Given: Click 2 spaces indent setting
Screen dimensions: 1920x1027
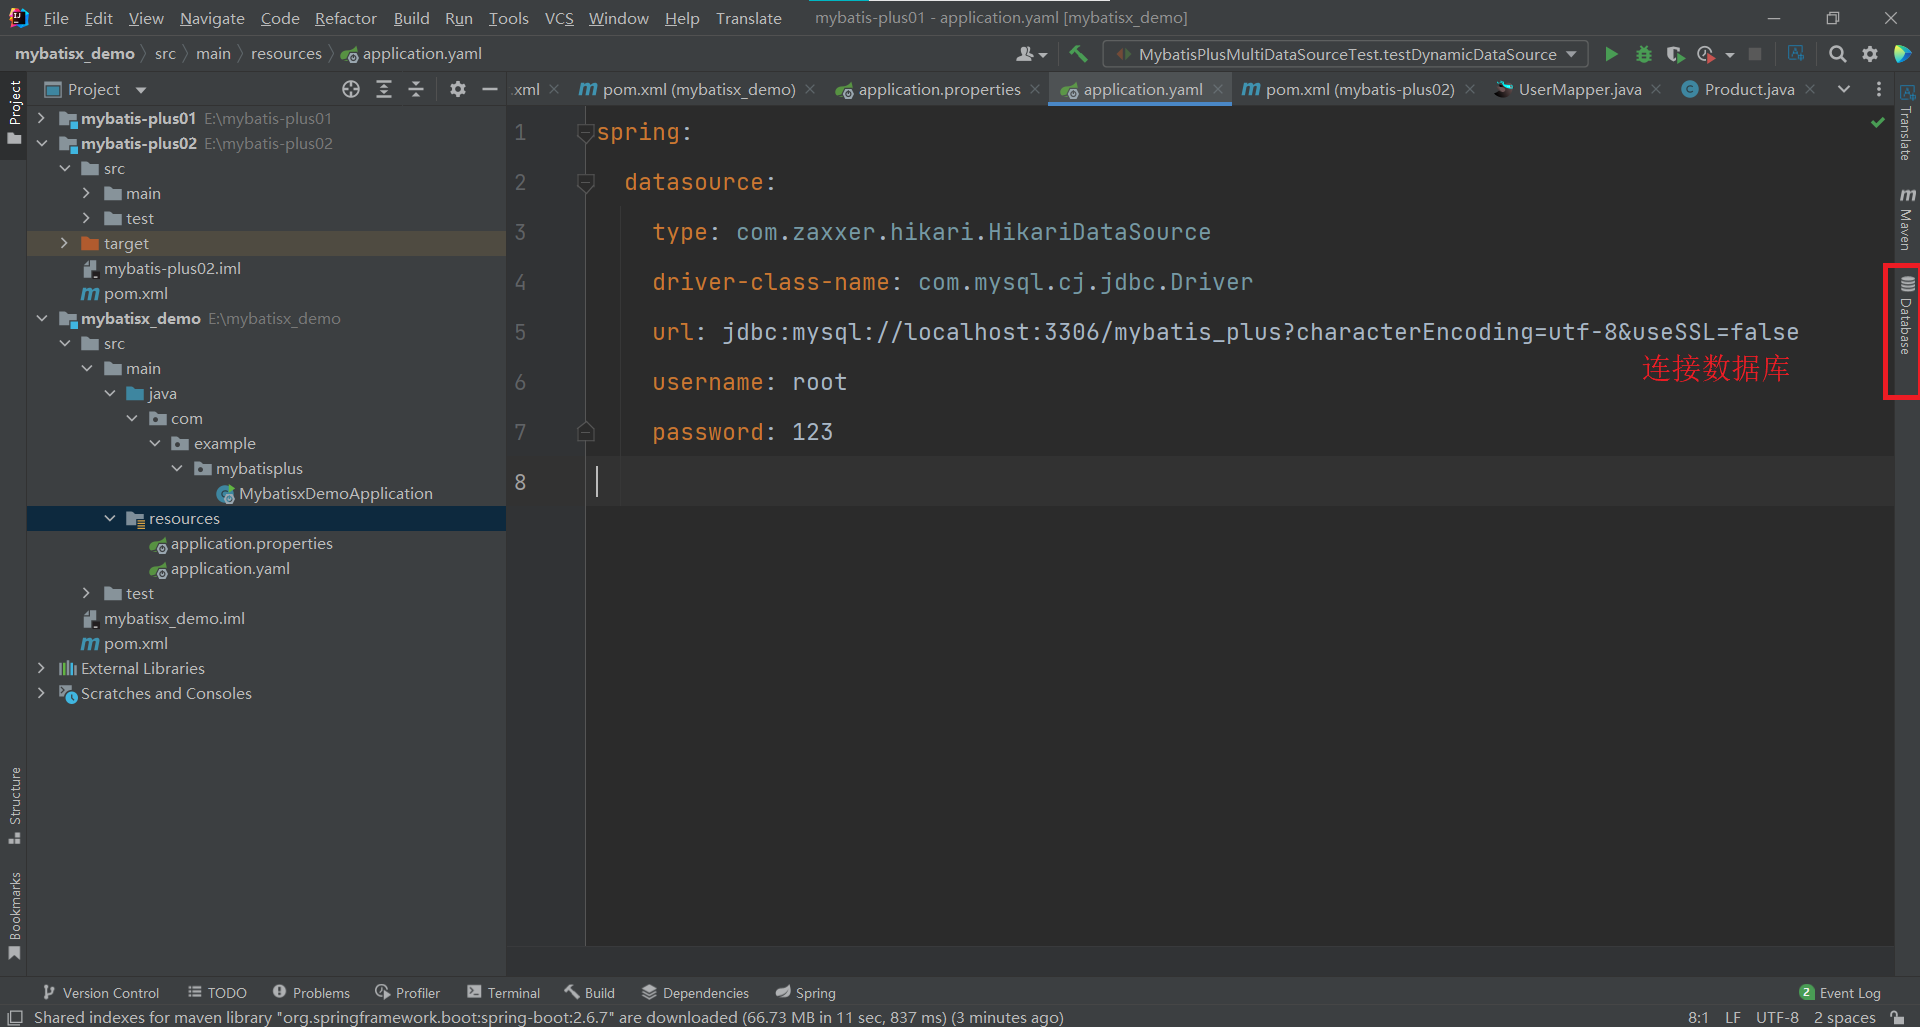Looking at the screenshot, I should coord(1845,1017).
